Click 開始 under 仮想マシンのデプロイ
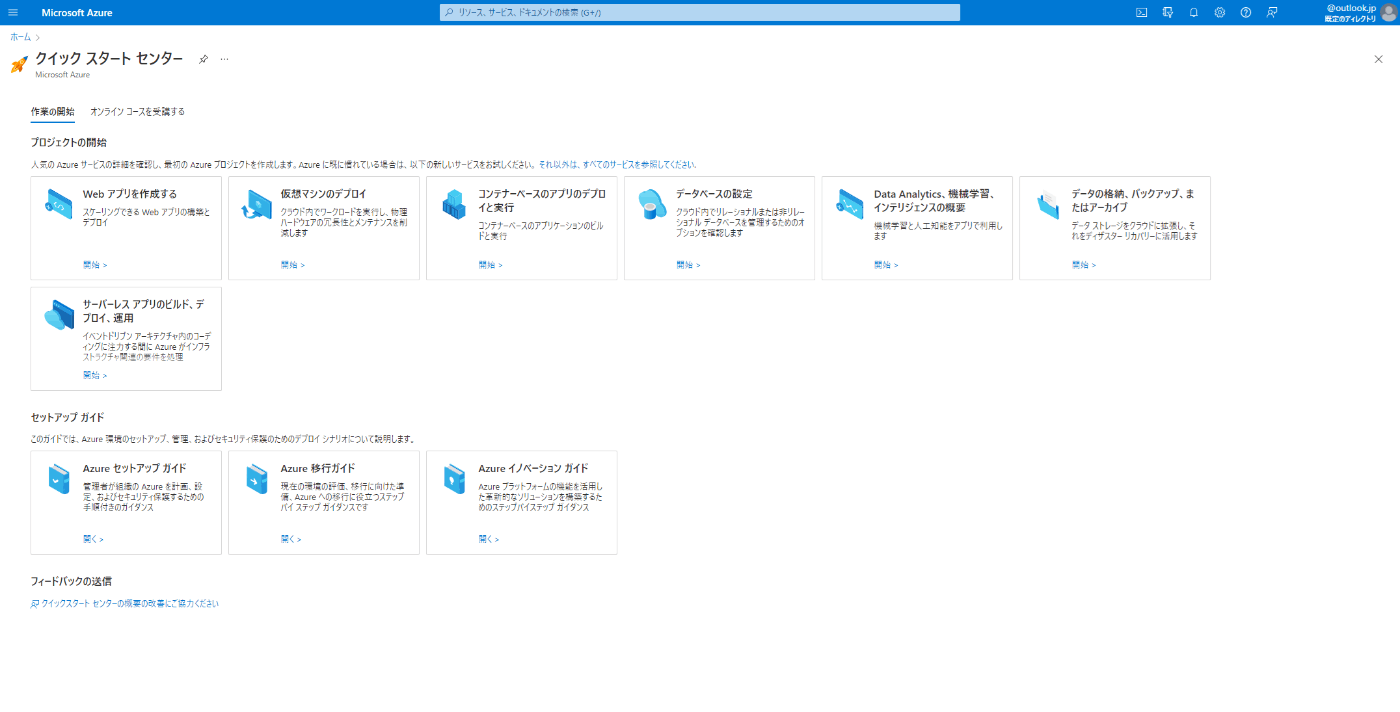The image size is (1400, 712). coord(293,265)
